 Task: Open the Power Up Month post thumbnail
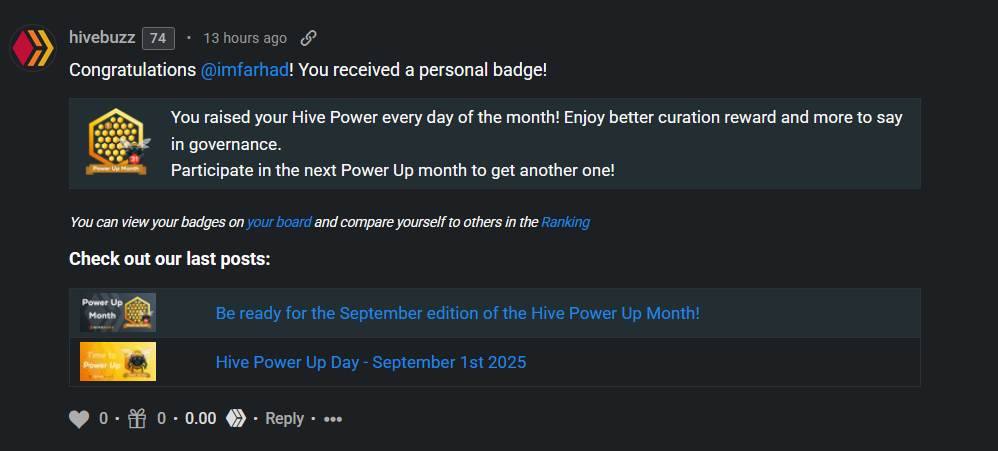pos(118,312)
